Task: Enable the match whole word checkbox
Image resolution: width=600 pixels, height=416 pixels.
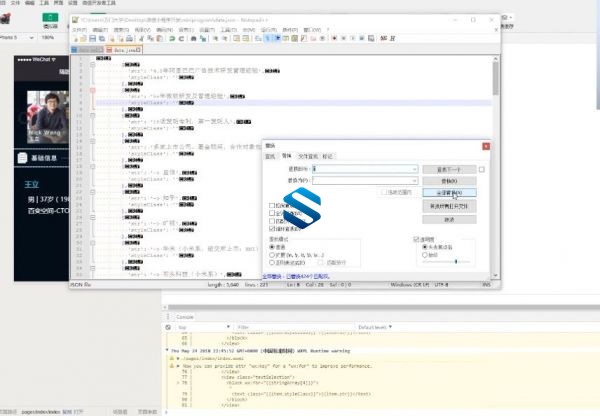Action: tap(272, 213)
